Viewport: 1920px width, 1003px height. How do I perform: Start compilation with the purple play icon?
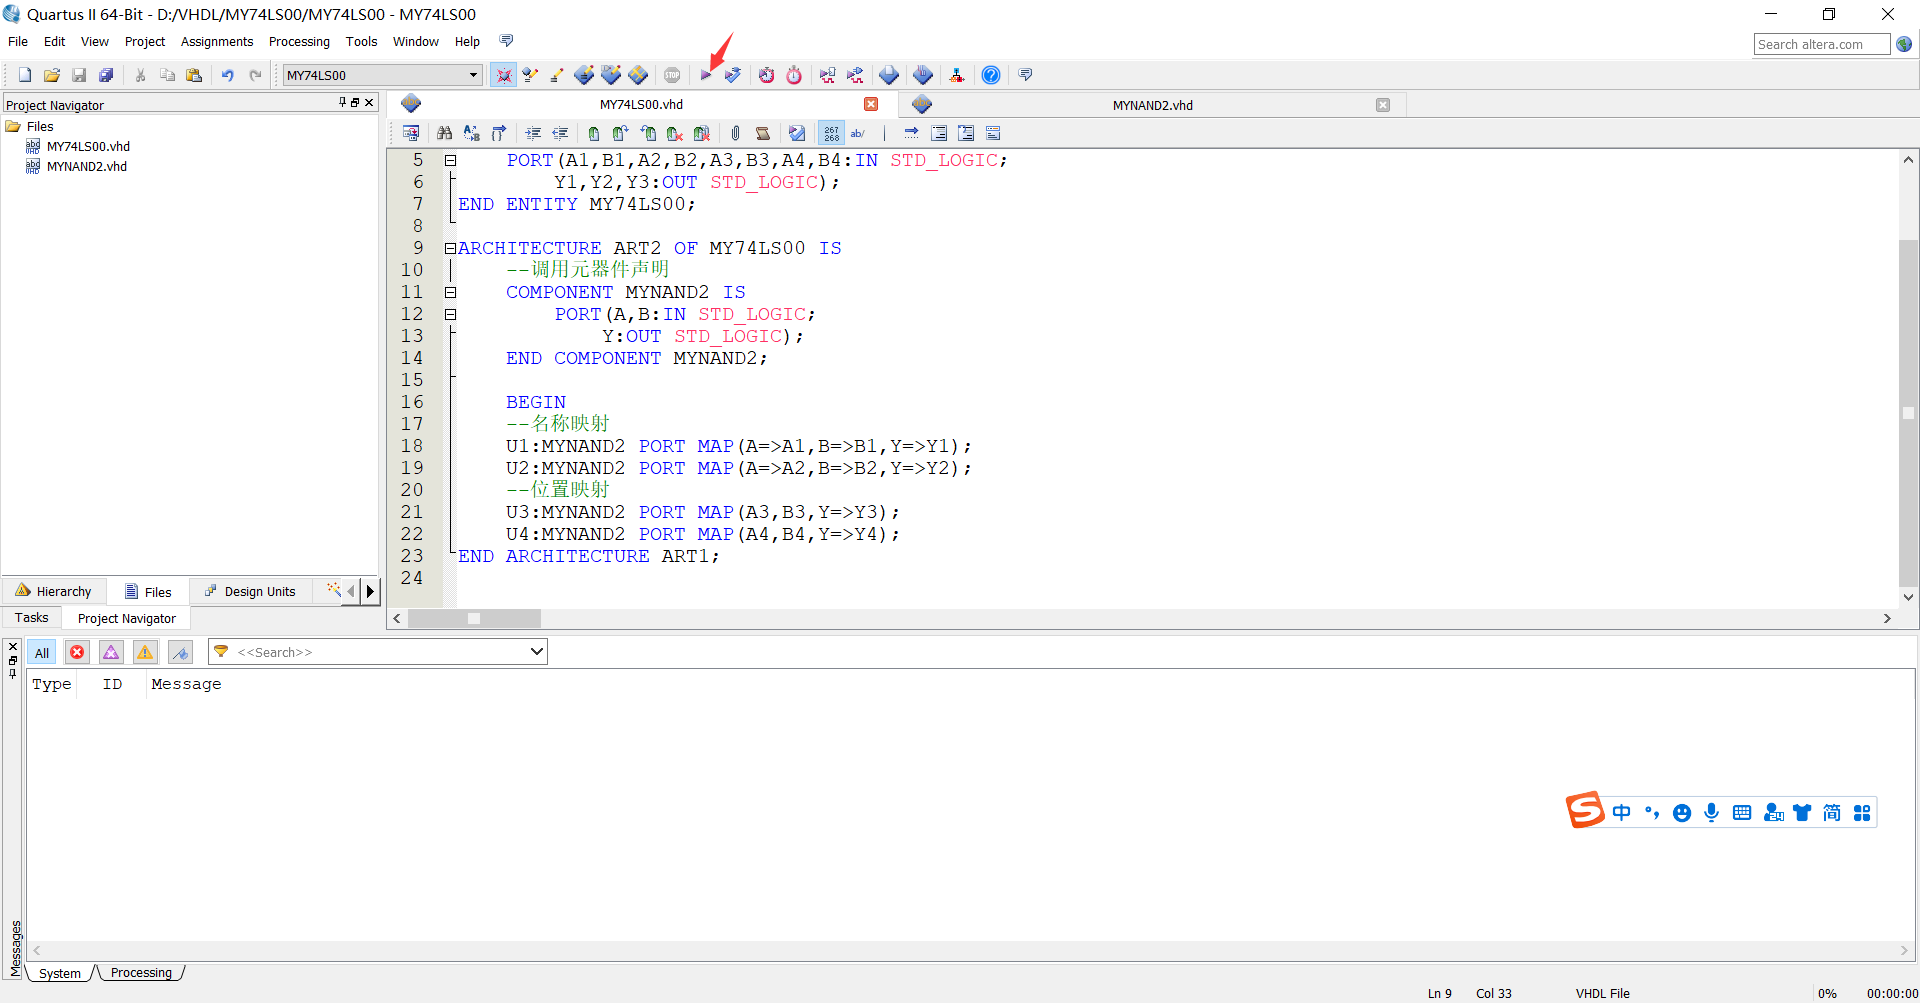(x=706, y=75)
